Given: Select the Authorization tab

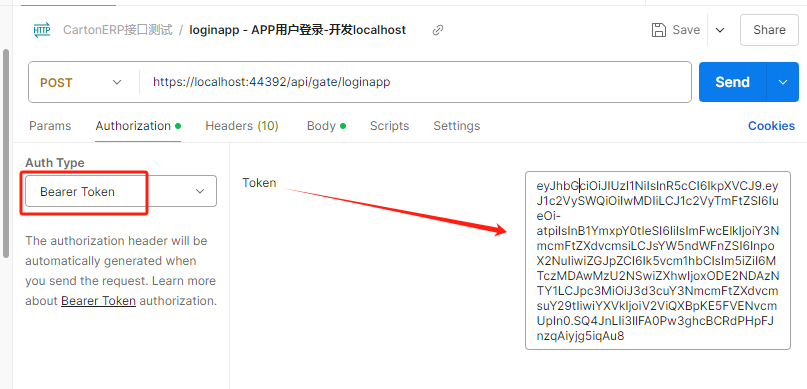Looking at the screenshot, I should click(x=138, y=126).
